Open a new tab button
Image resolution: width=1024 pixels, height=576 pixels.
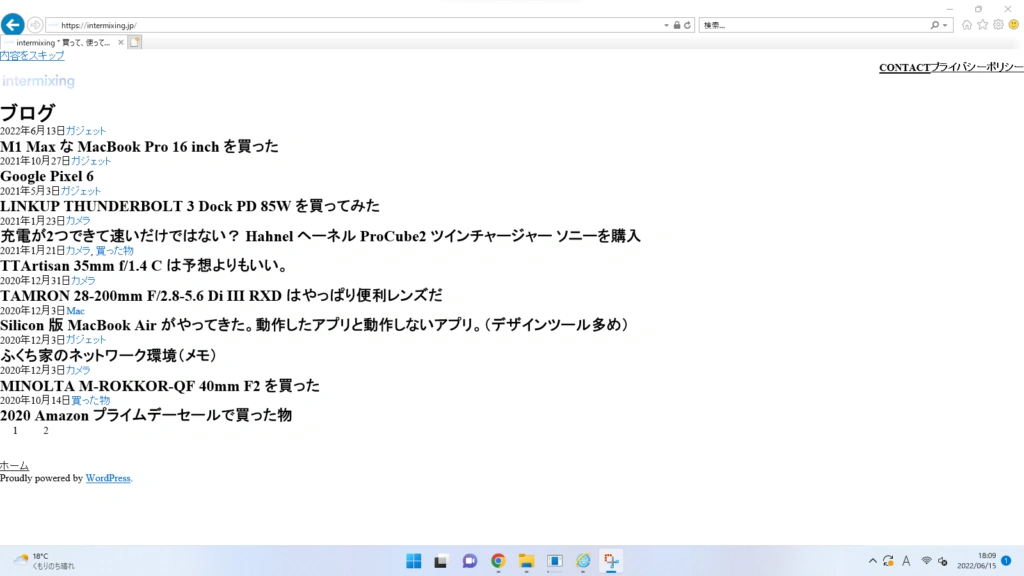tap(135, 42)
